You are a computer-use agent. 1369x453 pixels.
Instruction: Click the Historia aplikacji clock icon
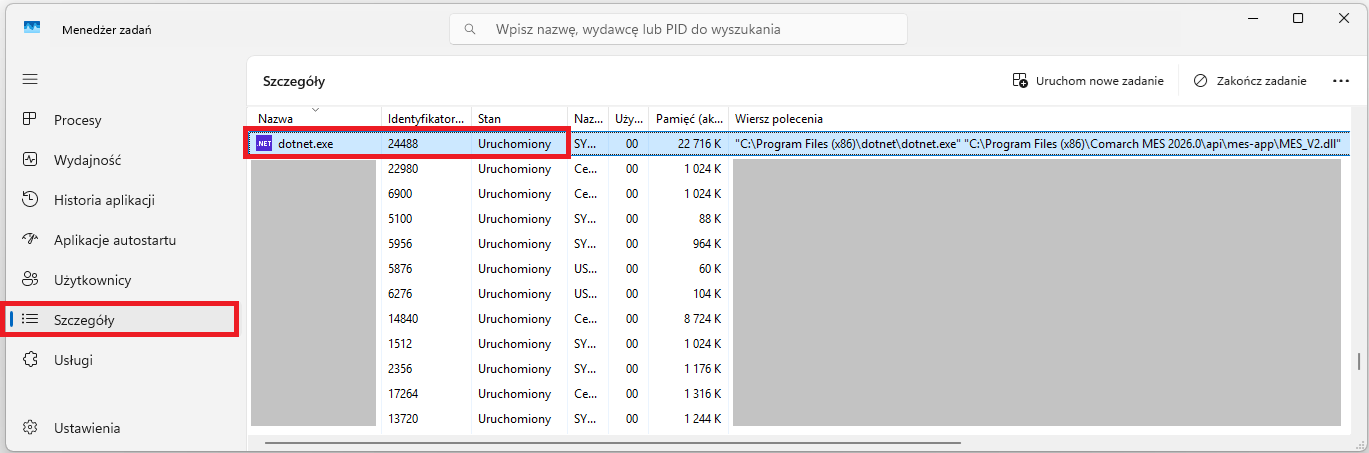pyautogui.click(x=30, y=200)
